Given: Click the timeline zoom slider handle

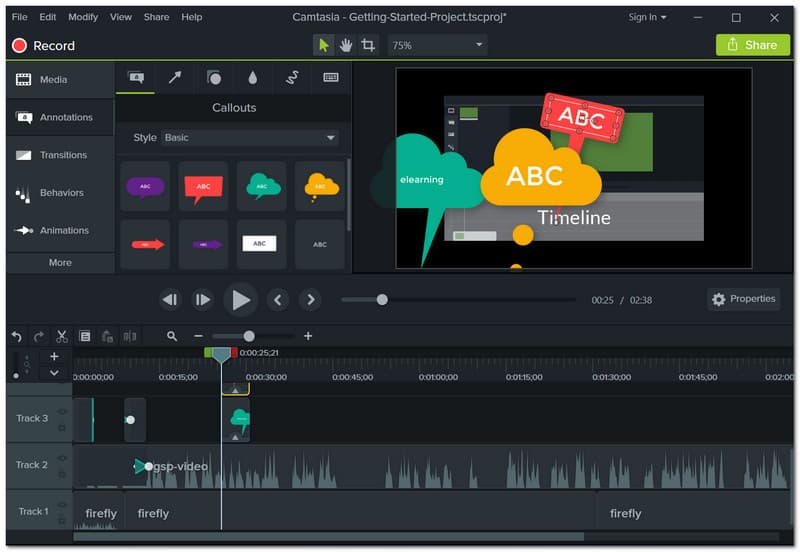Looking at the screenshot, I should (249, 336).
